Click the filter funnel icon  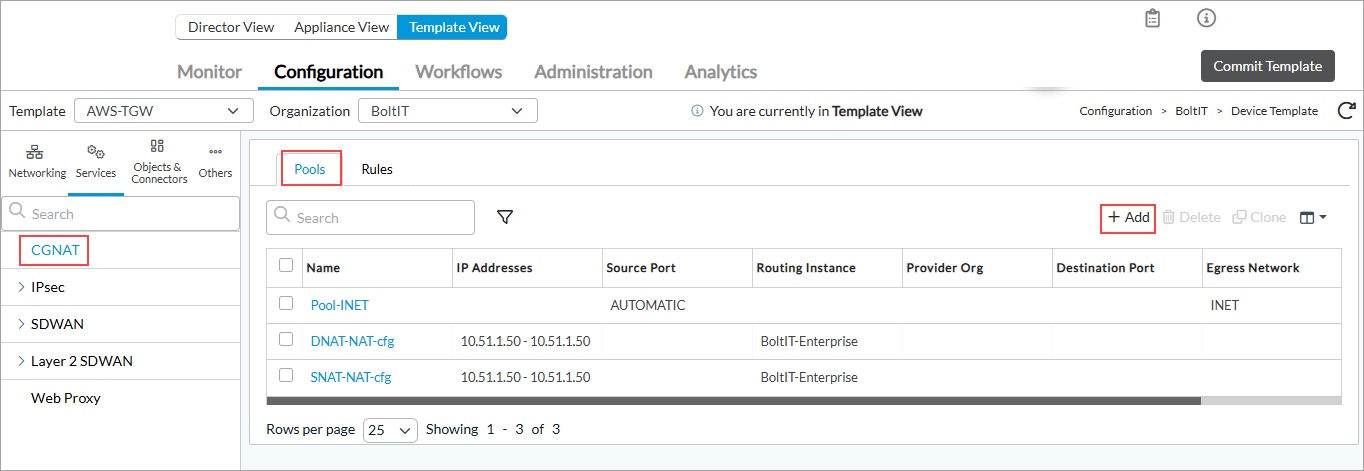pyautogui.click(x=505, y=217)
